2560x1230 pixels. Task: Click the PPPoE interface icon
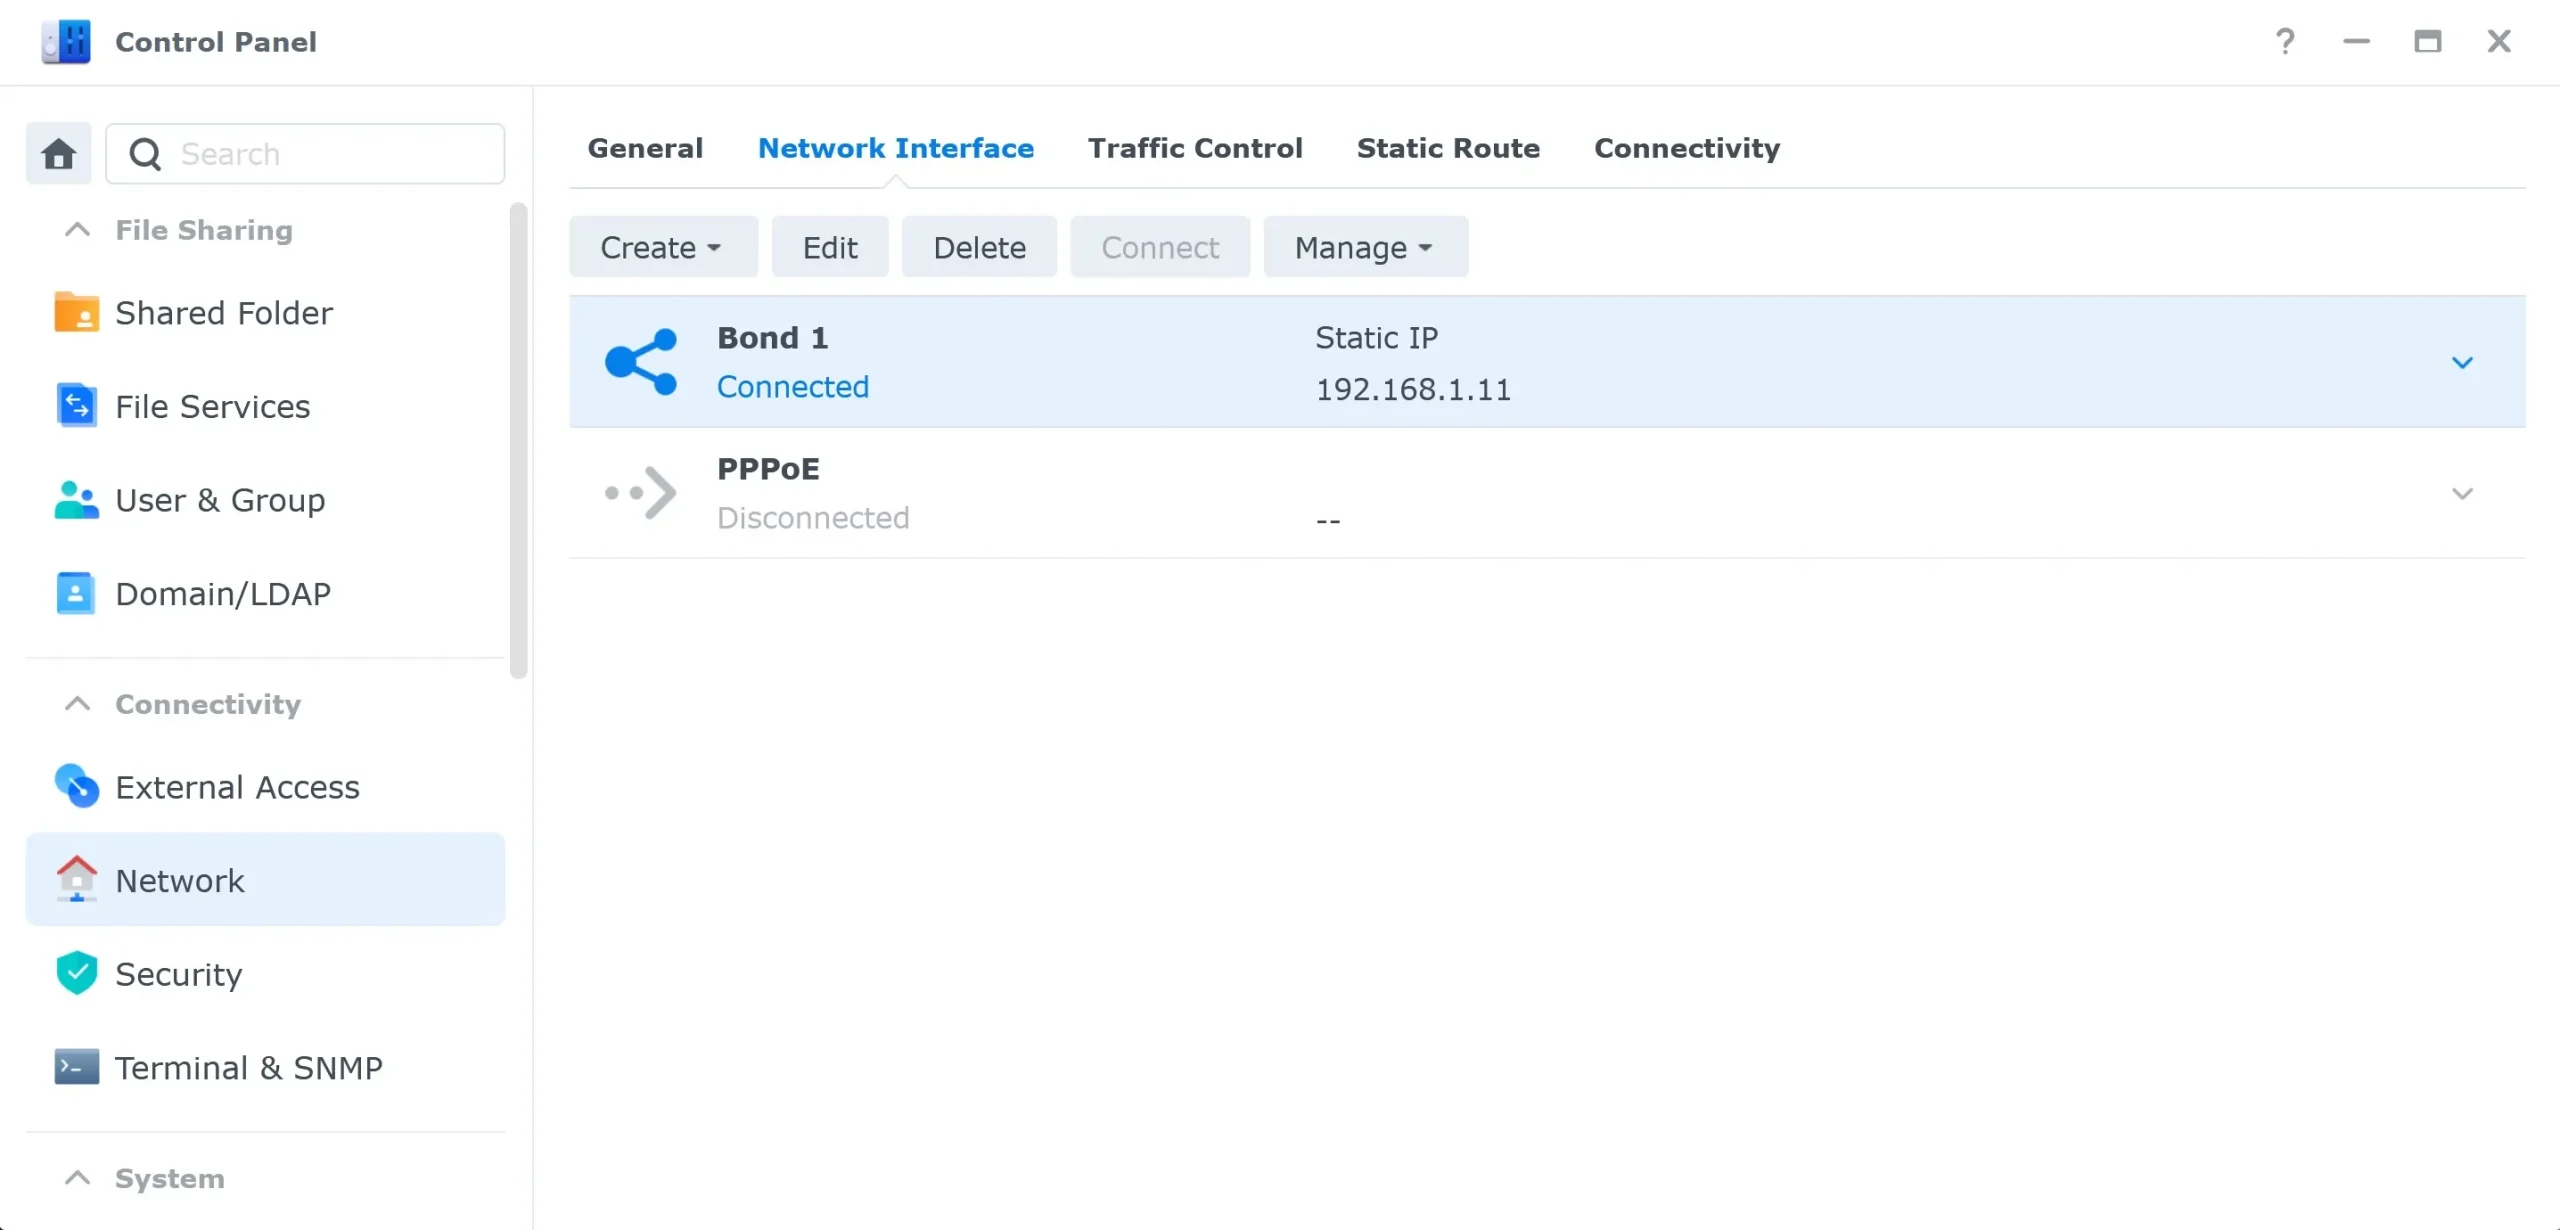click(640, 492)
